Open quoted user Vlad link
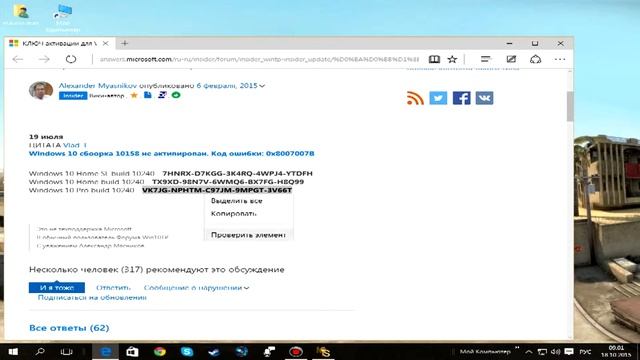This screenshot has height=360, width=640. pyautogui.click(x=75, y=145)
